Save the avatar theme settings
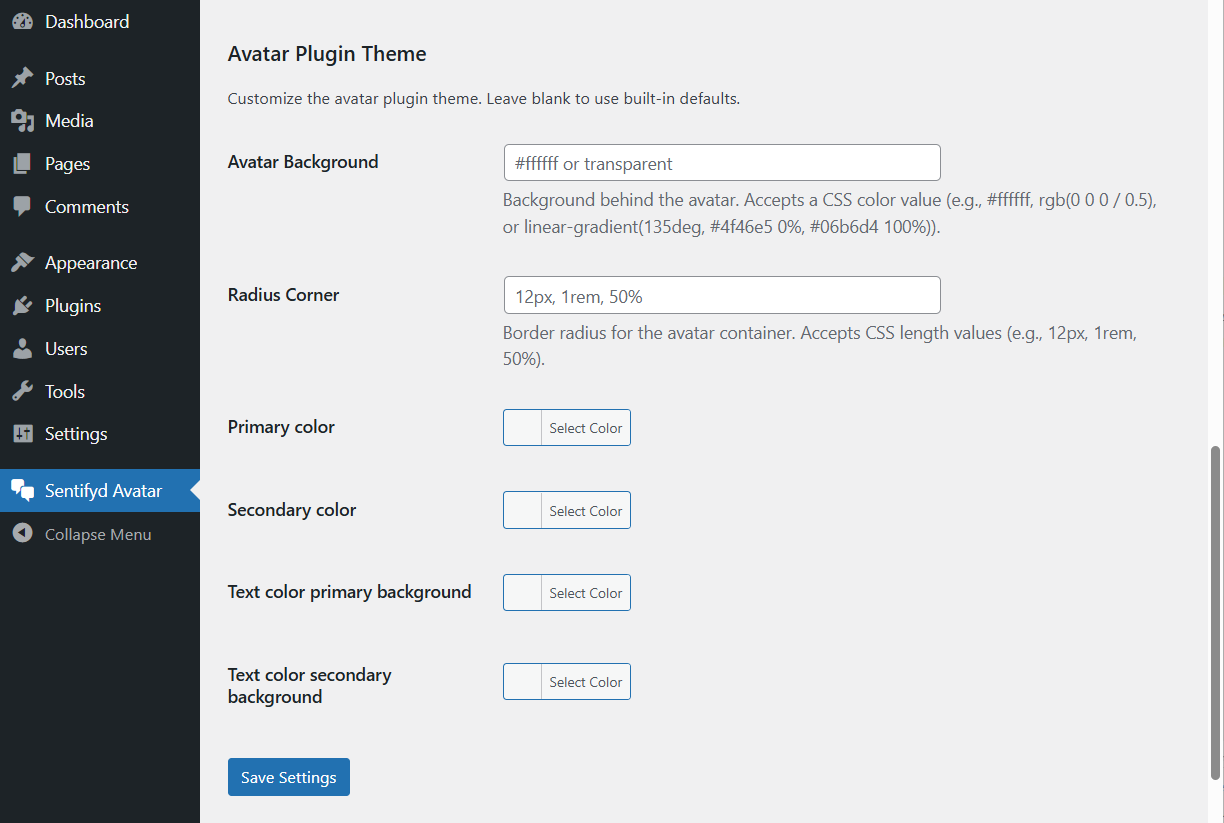The width and height of the screenshot is (1224, 823). (288, 776)
